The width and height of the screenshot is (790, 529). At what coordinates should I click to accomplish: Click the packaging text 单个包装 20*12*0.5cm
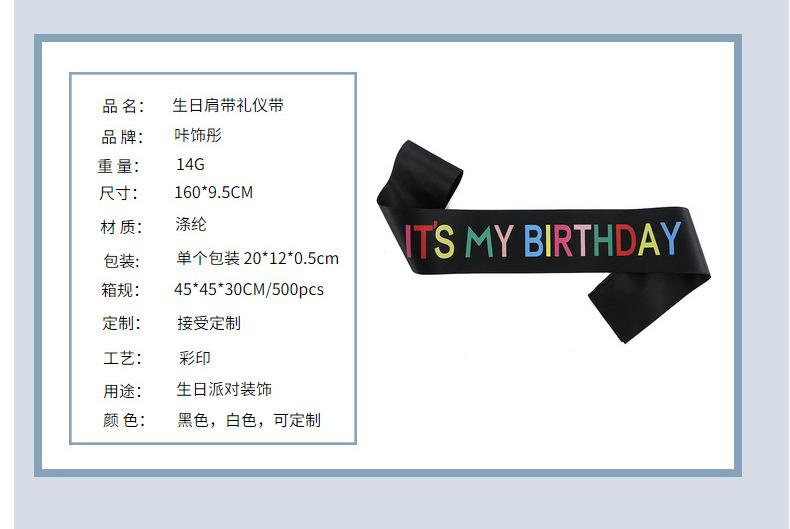[x=257, y=258]
